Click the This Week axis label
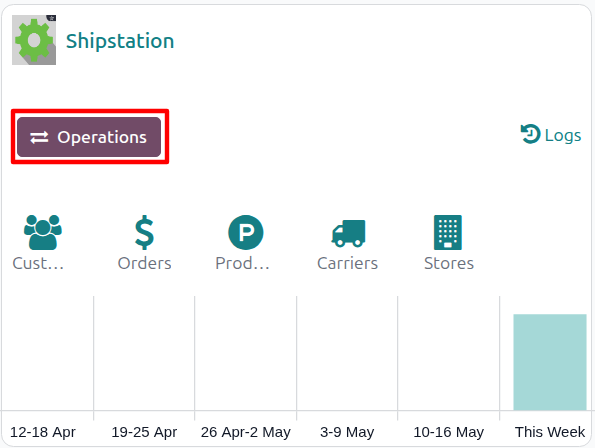This screenshot has width=595, height=448. tap(550, 432)
